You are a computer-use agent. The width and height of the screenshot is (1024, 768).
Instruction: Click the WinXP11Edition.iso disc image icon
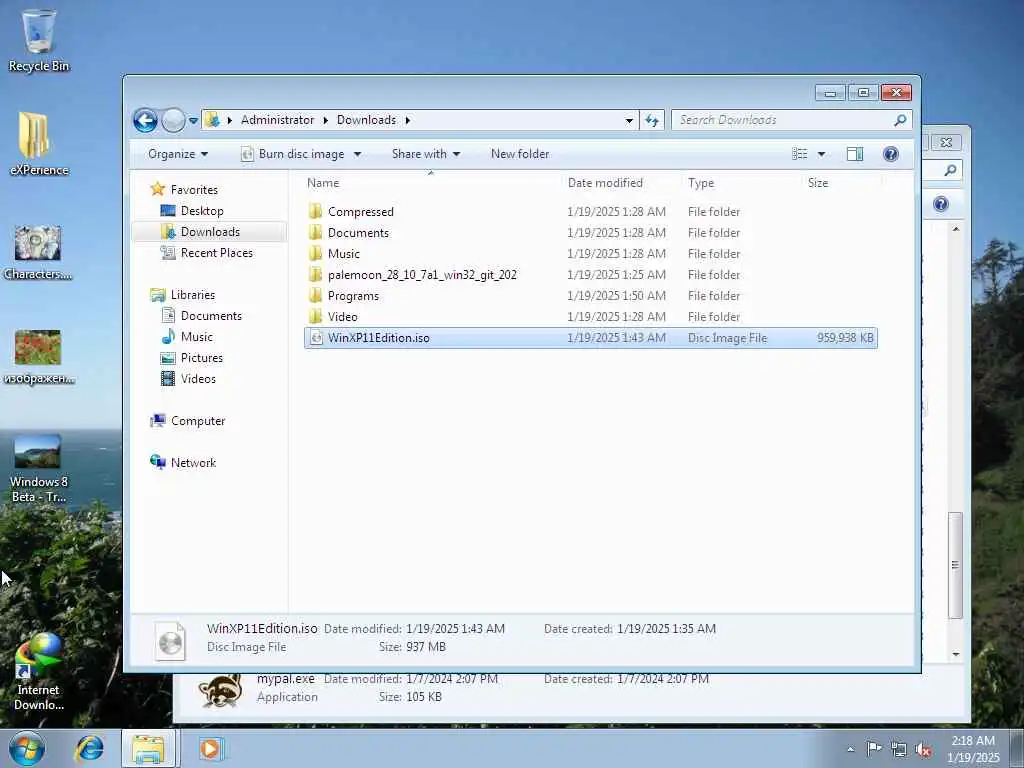point(316,338)
